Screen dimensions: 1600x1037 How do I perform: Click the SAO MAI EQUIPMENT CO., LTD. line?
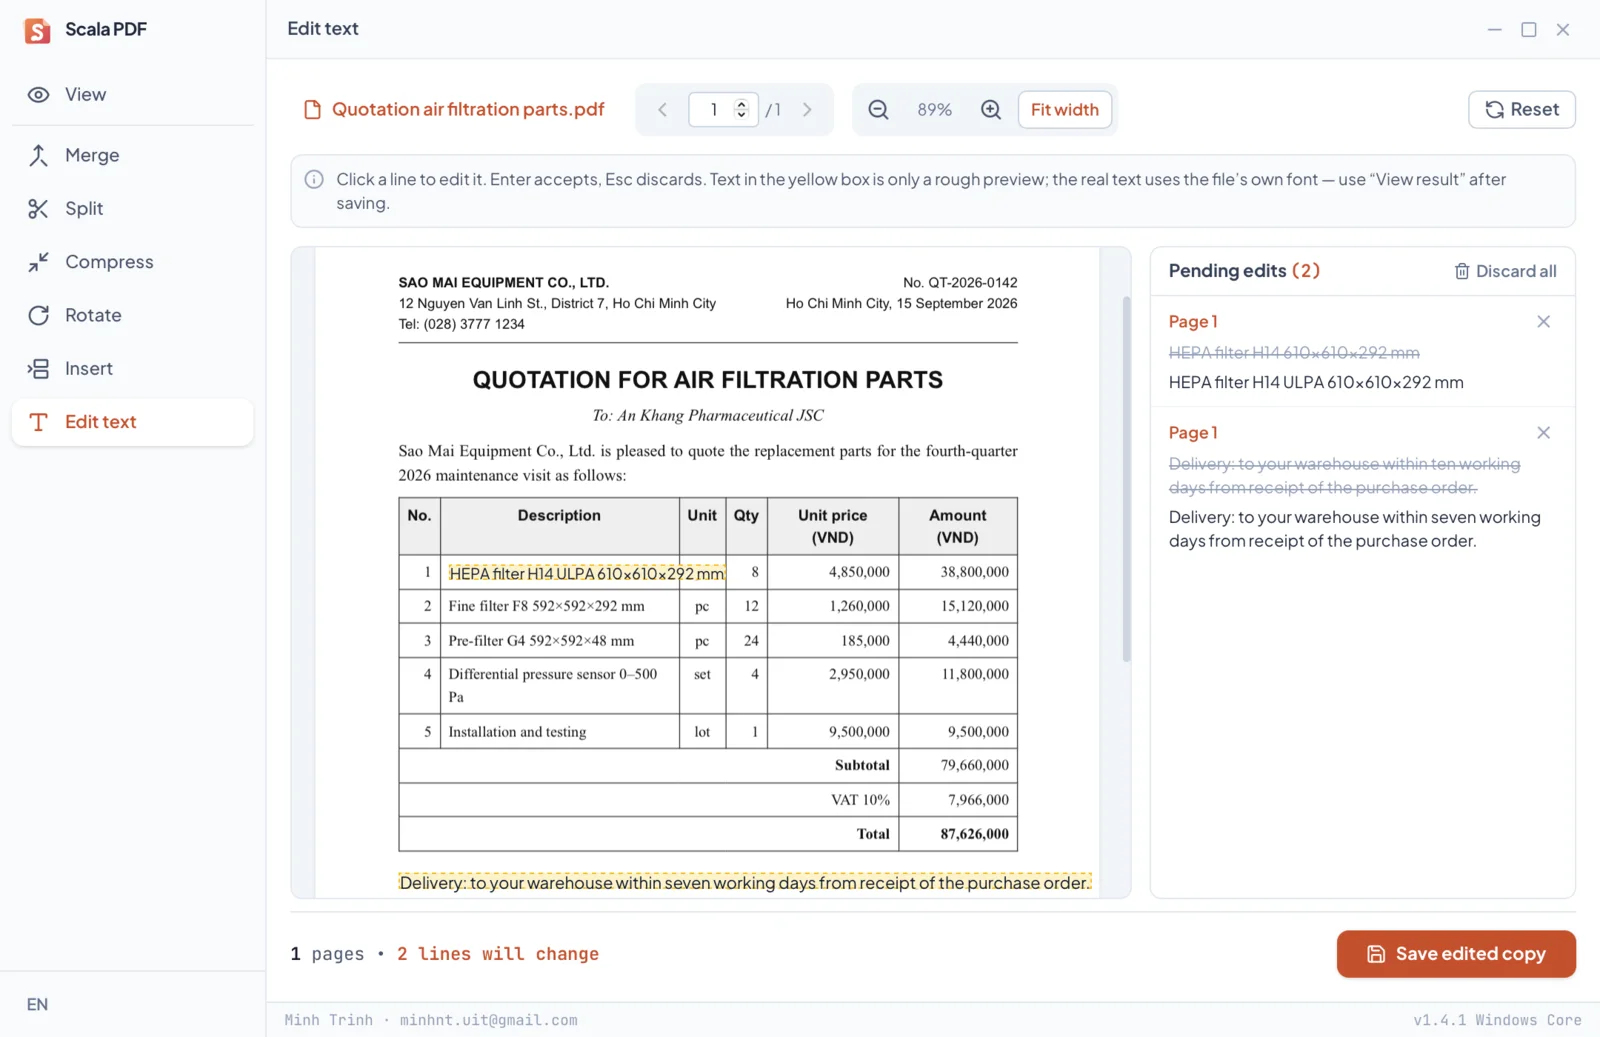[x=503, y=283]
